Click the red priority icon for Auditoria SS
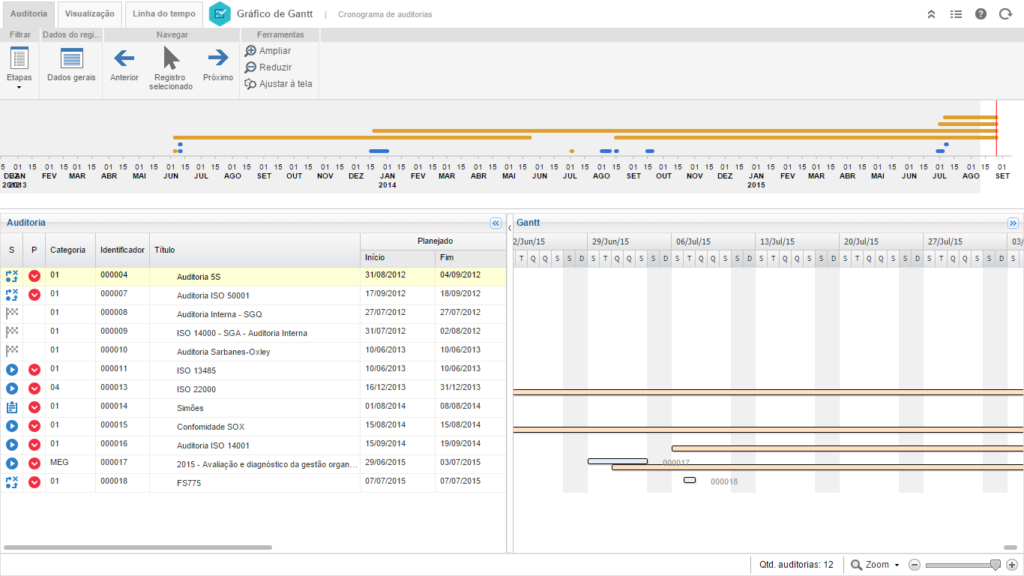1024x576 pixels. click(34, 276)
